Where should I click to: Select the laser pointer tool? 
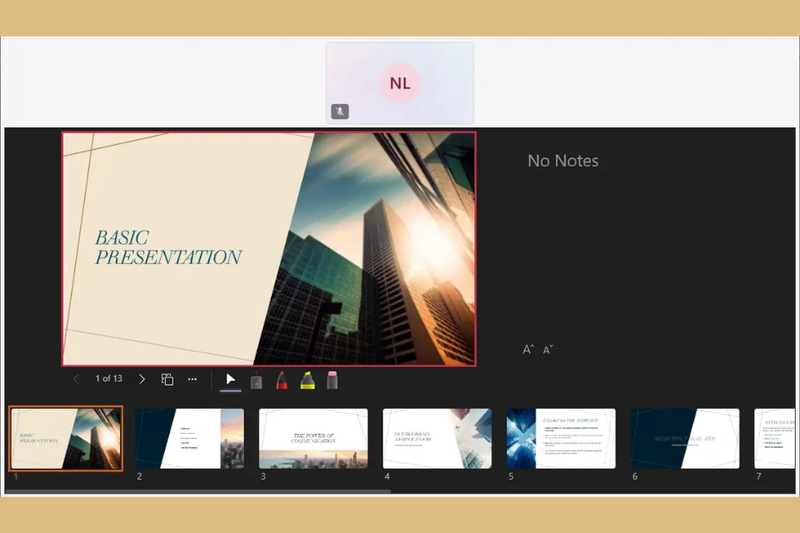(x=256, y=380)
